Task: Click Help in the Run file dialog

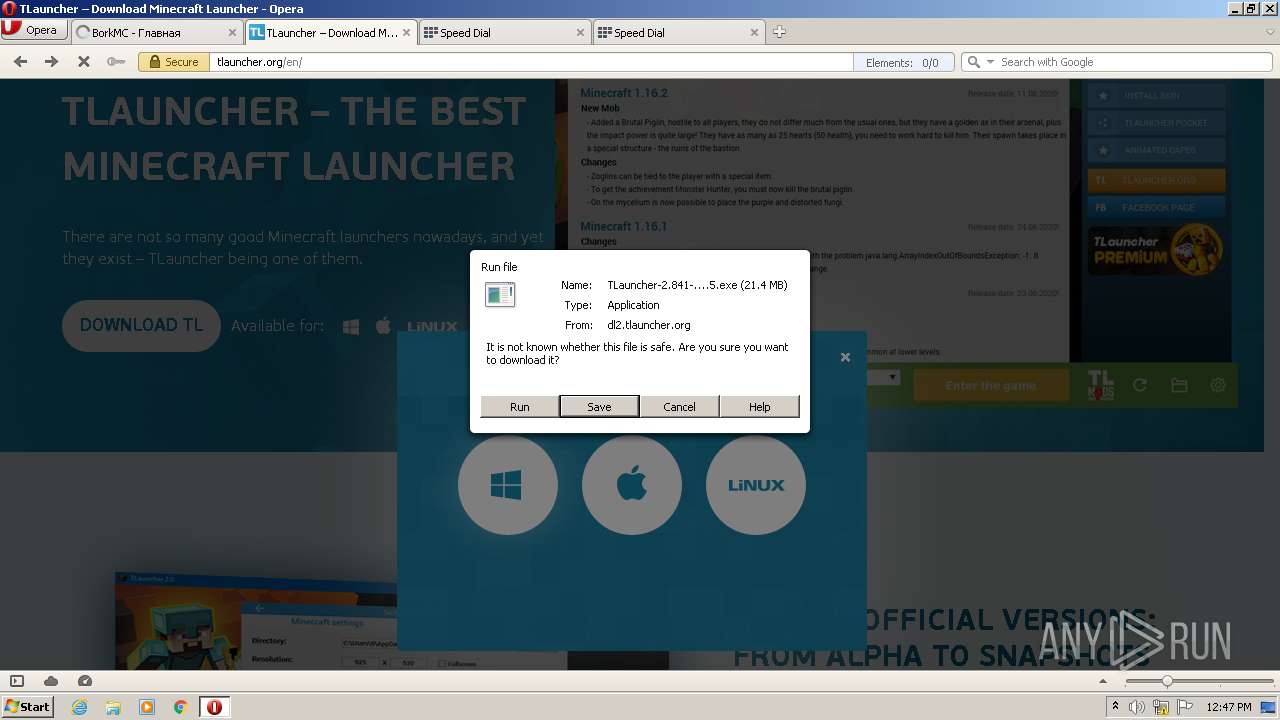Action: click(x=759, y=406)
